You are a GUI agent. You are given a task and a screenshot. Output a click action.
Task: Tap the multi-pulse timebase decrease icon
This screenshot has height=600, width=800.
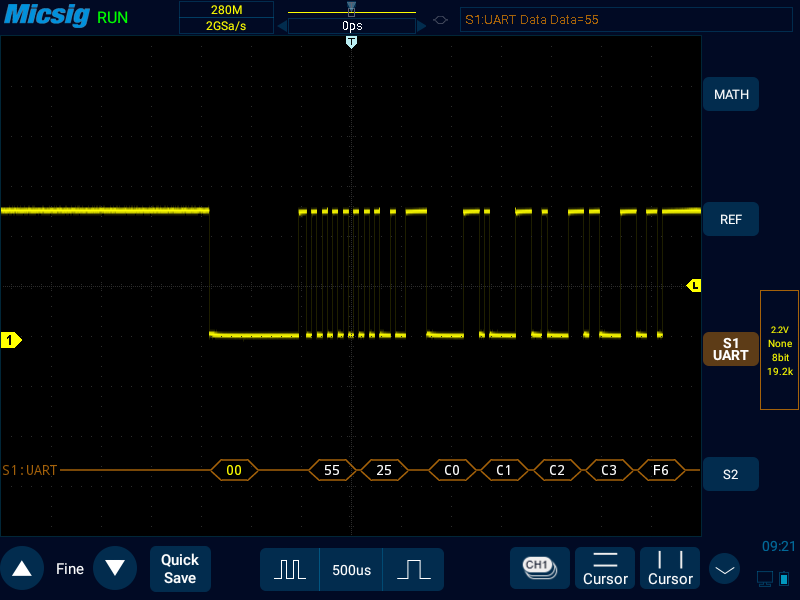290,569
